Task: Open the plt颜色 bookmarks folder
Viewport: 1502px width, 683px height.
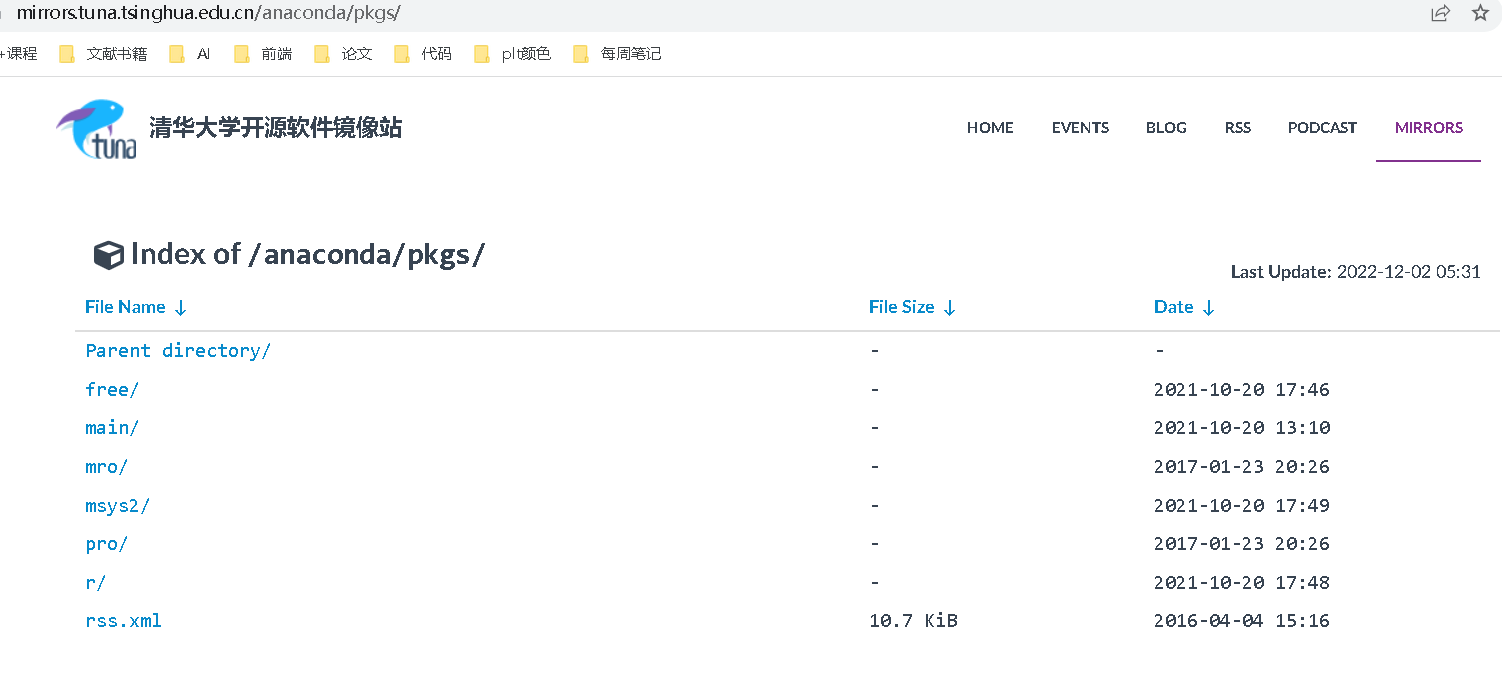Action: coord(516,54)
